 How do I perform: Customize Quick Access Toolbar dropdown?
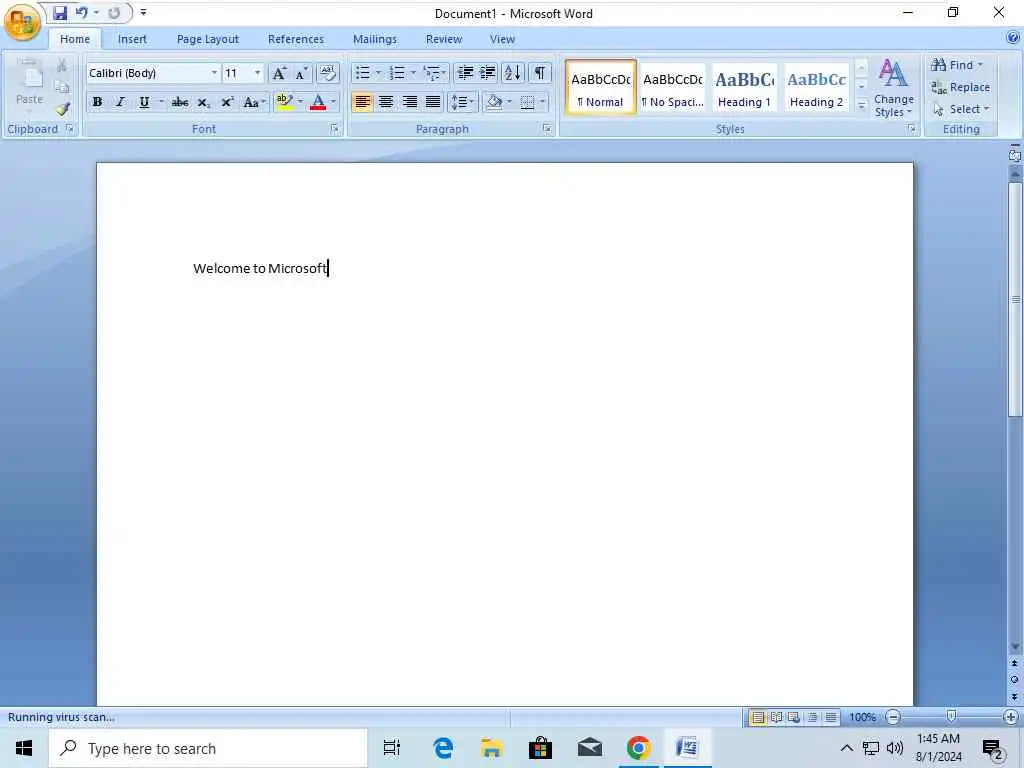(143, 12)
